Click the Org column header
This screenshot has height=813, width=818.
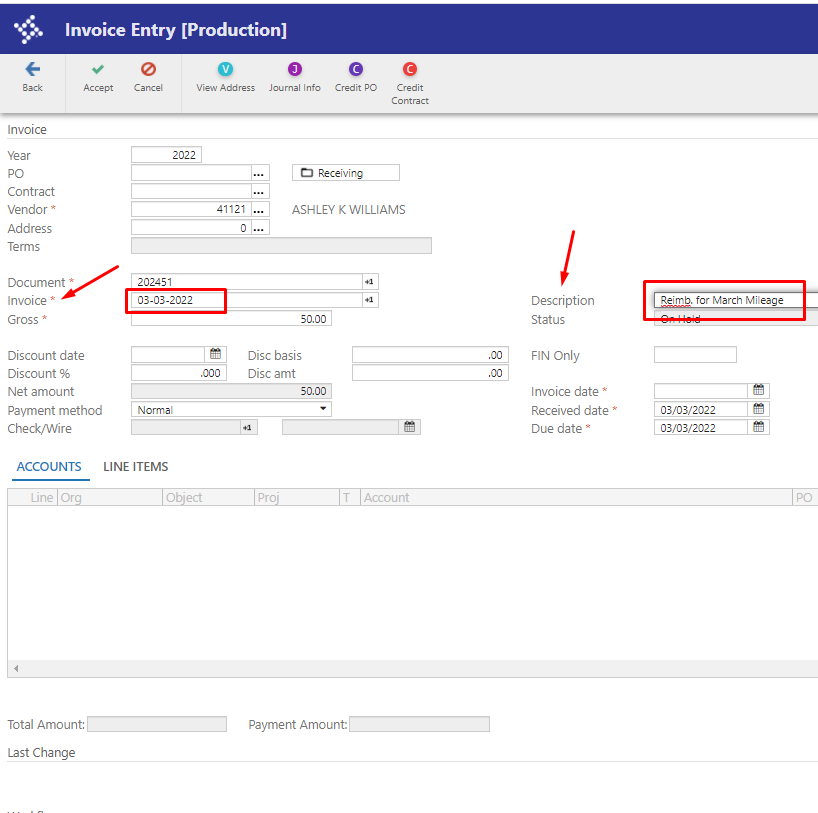110,497
